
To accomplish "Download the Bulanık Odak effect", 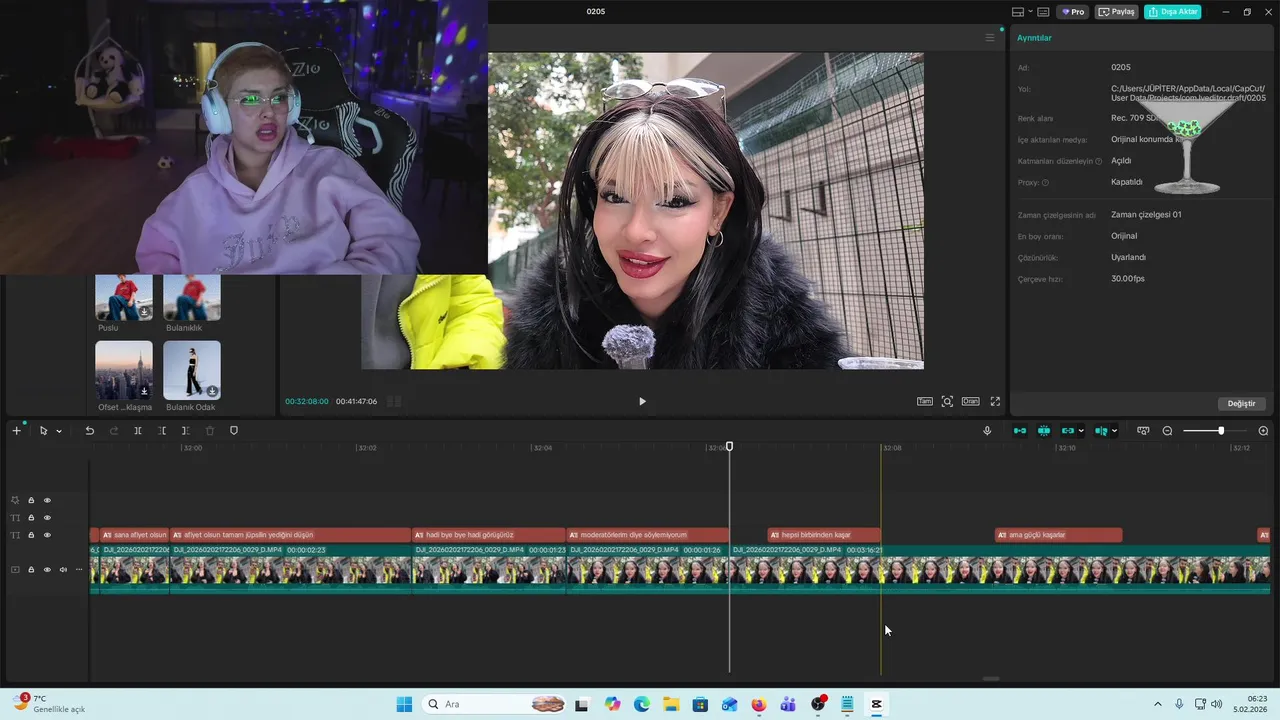I will tap(212, 391).
